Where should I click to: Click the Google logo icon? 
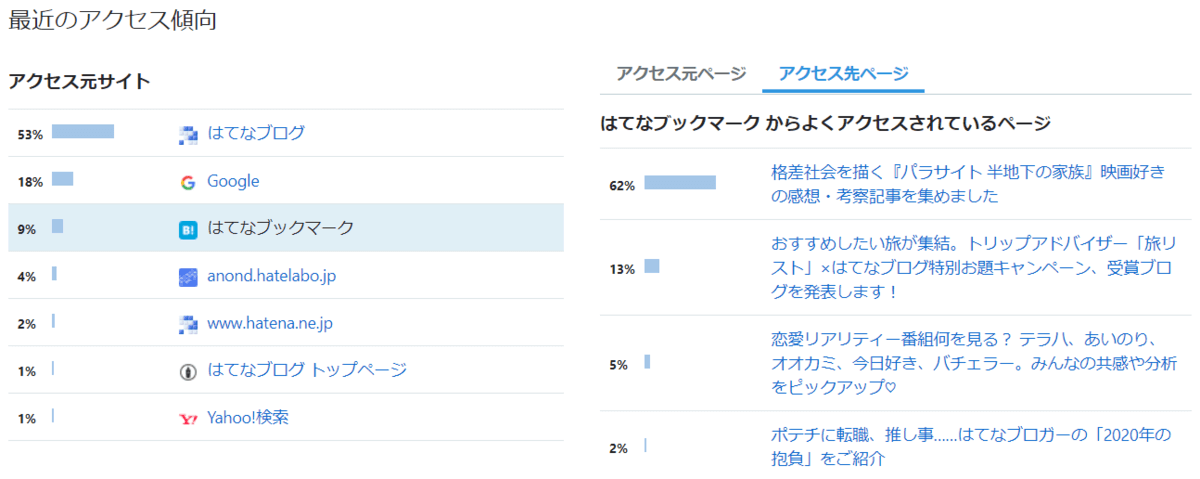coord(188,182)
